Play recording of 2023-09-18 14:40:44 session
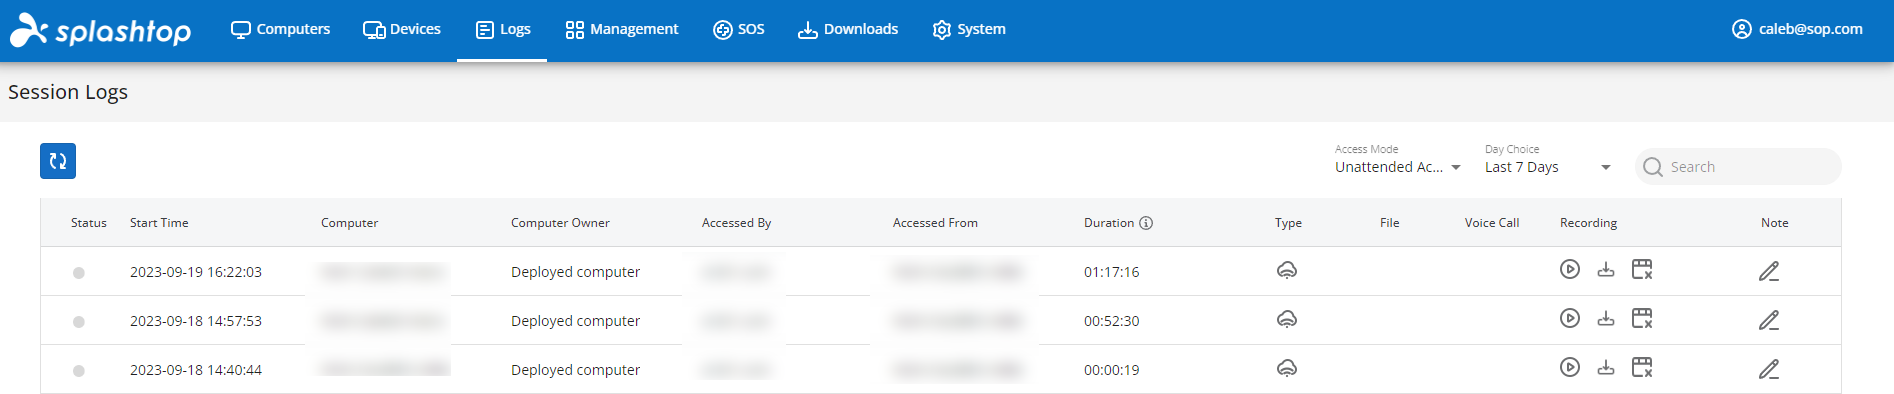 (1570, 367)
